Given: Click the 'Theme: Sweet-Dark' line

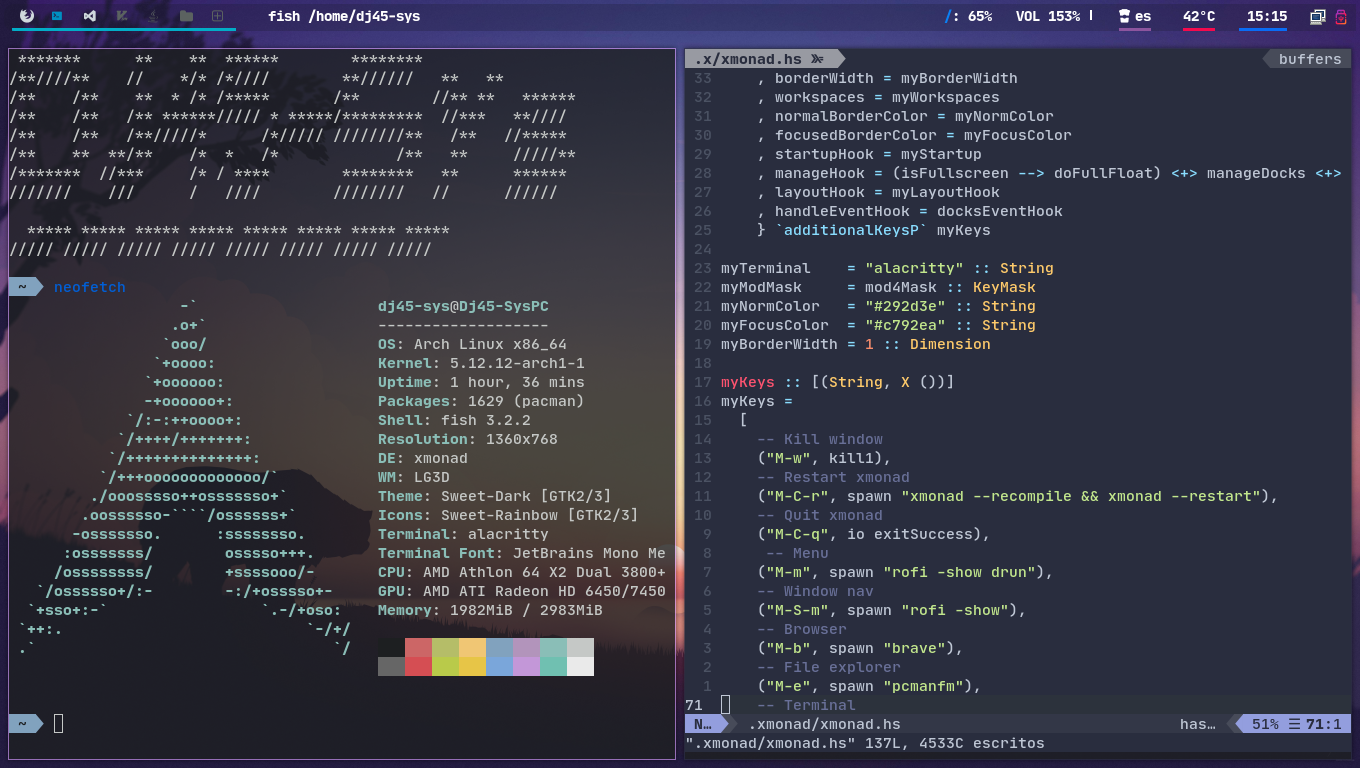Looking at the screenshot, I should 495,496.
